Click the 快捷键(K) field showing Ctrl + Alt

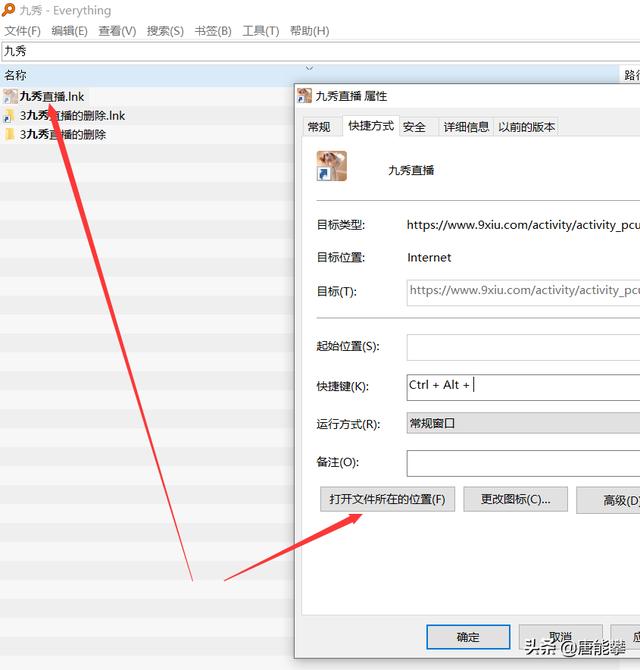(x=523, y=387)
